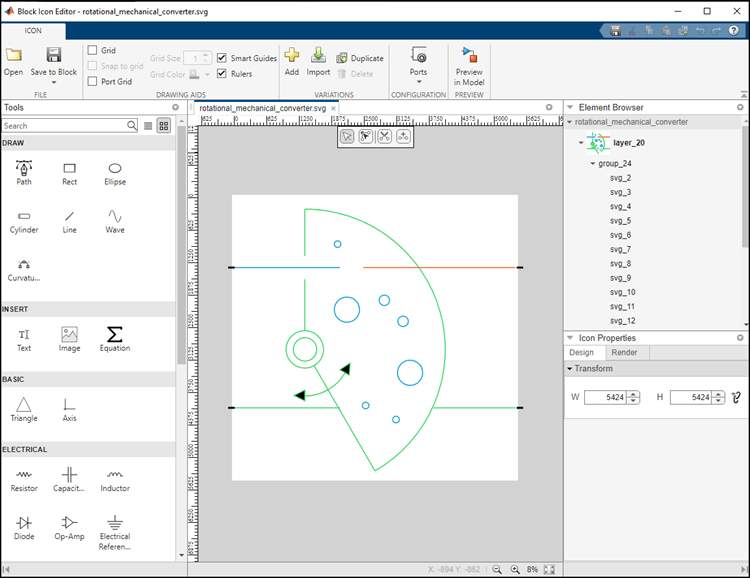This screenshot has width=750, height=578.
Task: Choose the Ellipse tool
Action: [115, 174]
